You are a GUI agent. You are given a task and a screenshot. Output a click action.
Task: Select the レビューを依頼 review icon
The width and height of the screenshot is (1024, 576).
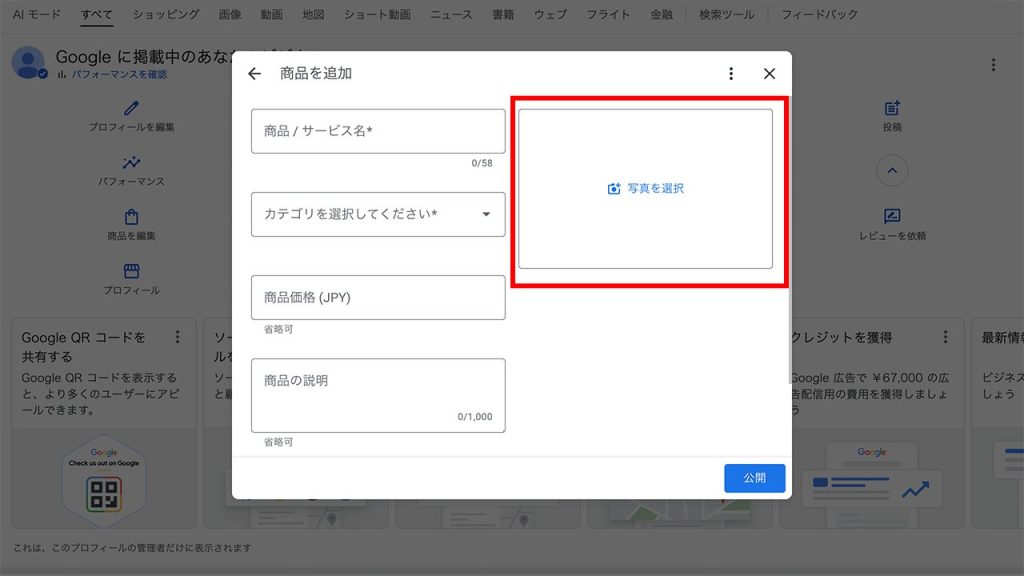coord(891,215)
